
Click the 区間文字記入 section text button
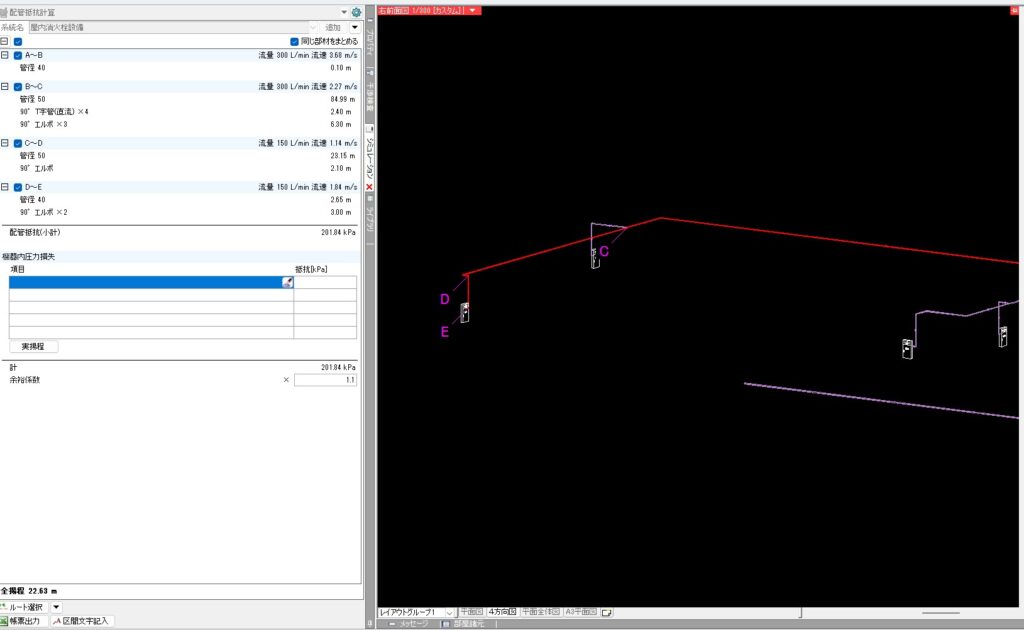click(x=83, y=621)
